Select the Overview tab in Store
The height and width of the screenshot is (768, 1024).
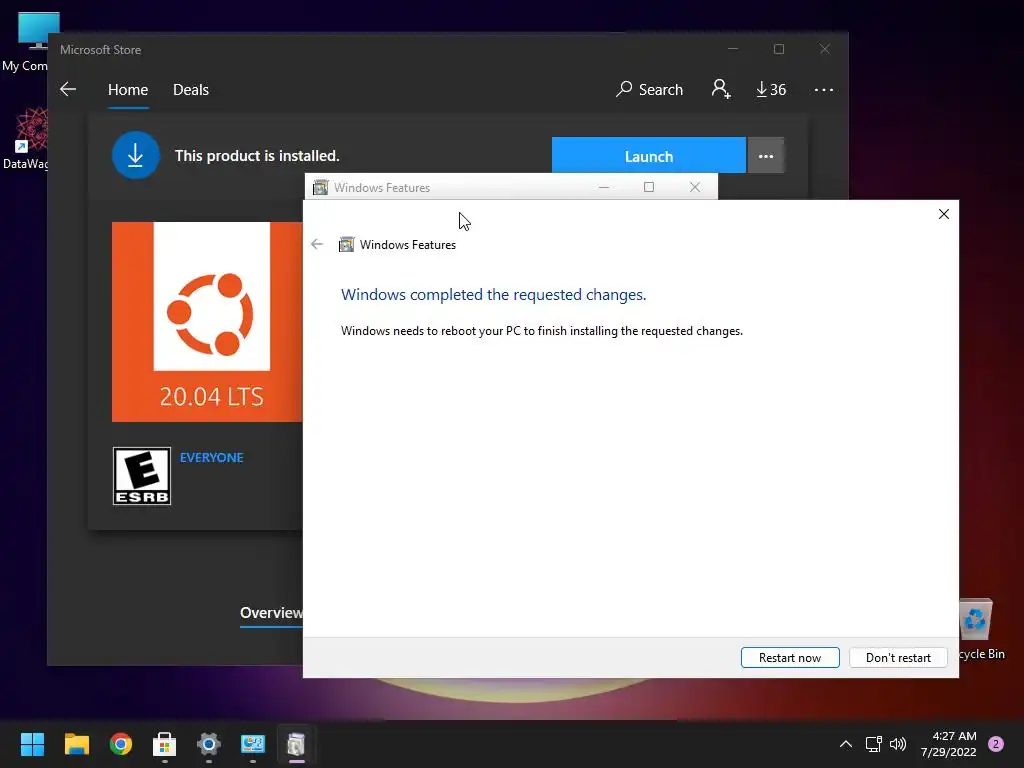pyautogui.click(x=271, y=613)
